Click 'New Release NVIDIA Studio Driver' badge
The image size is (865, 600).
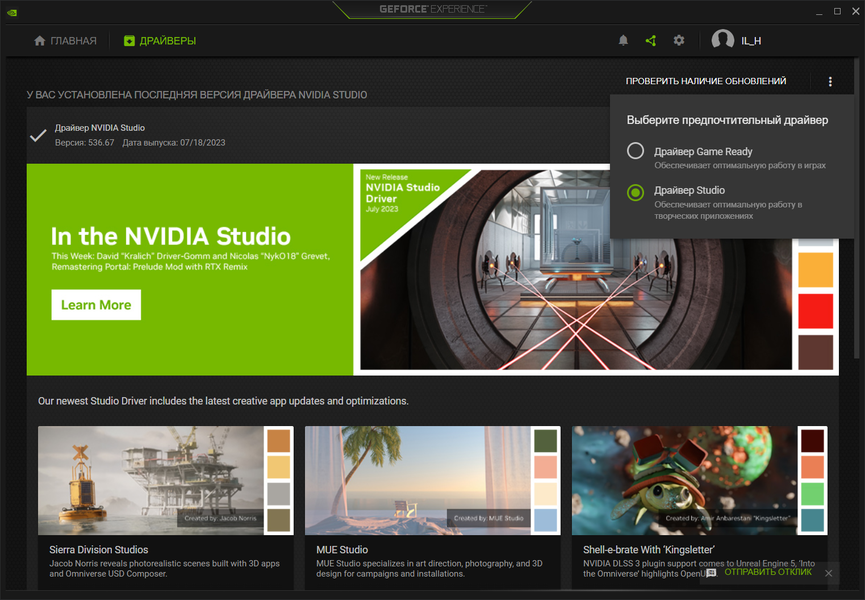(402, 193)
